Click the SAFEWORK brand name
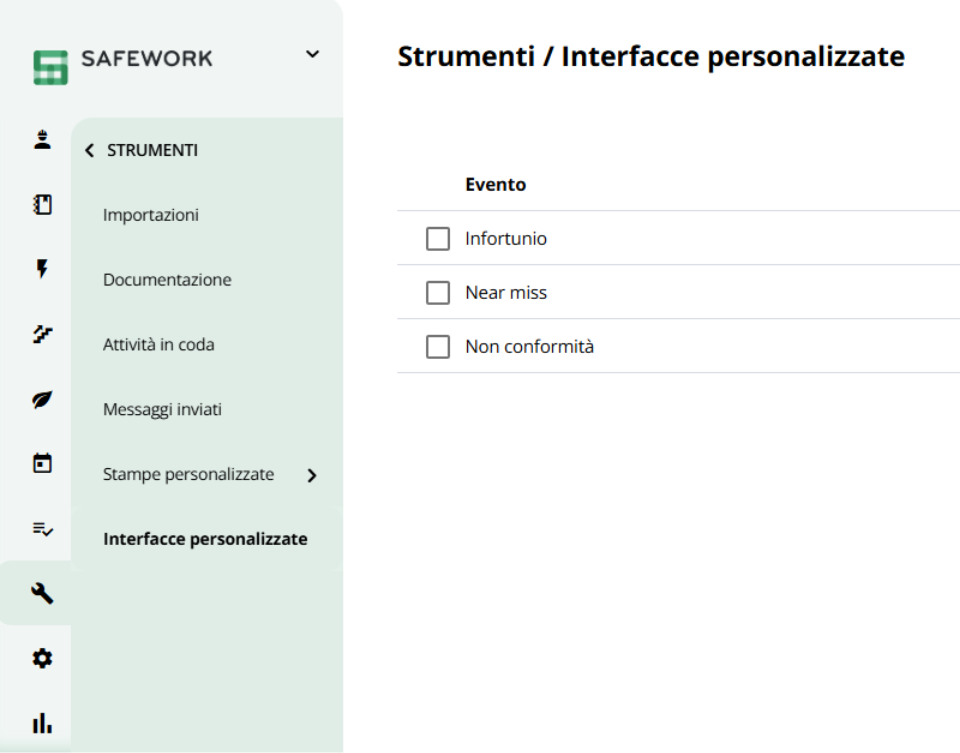960x753 pixels. click(147, 59)
